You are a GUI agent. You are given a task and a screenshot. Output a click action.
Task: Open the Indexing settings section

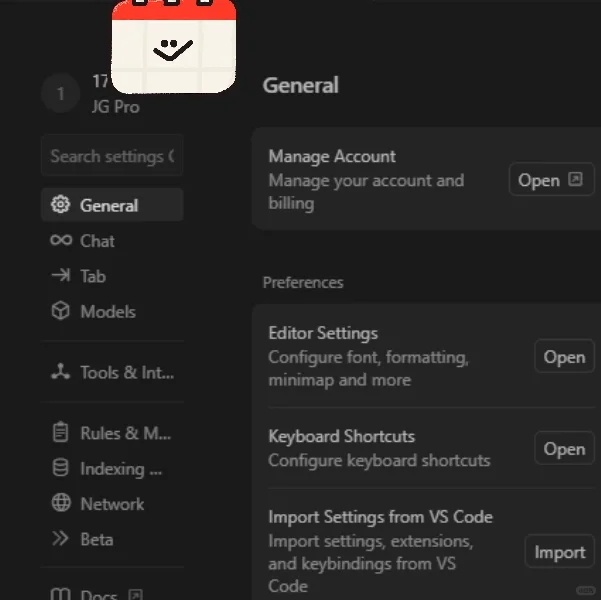point(112,468)
